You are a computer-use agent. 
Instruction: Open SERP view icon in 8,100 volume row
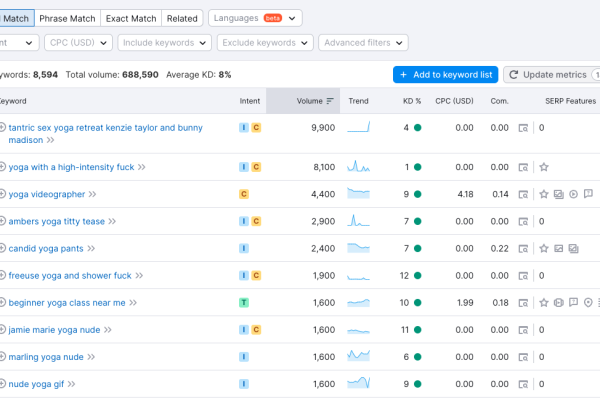523,167
